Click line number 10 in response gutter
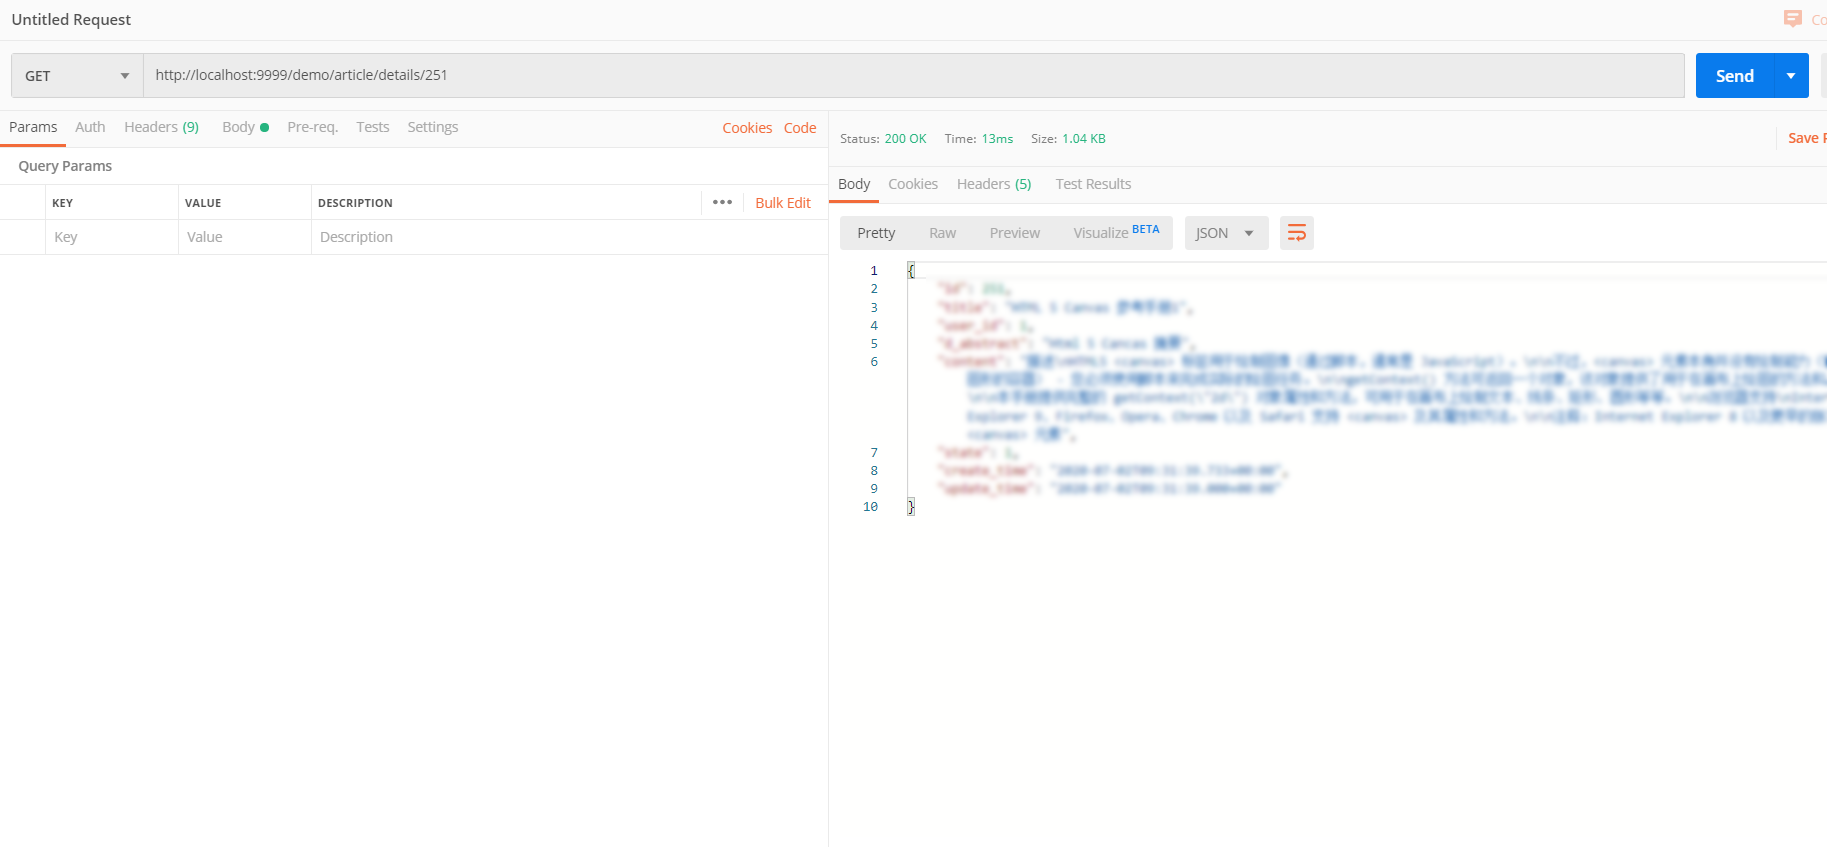The height and width of the screenshot is (847, 1827). pyautogui.click(x=870, y=507)
